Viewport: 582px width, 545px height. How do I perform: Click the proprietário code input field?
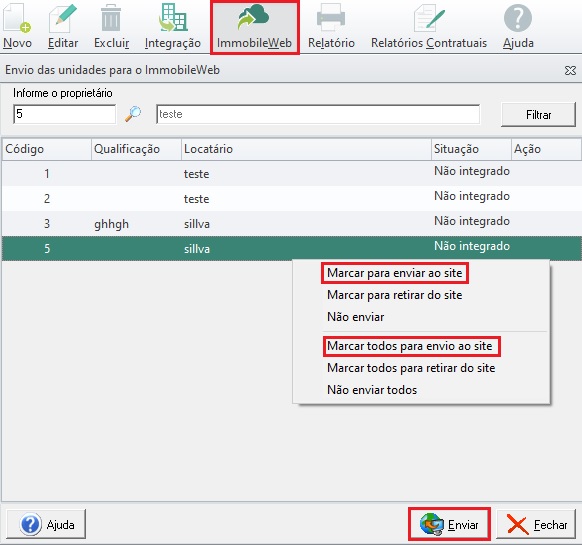pyautogui.click(x=64, y=114)
